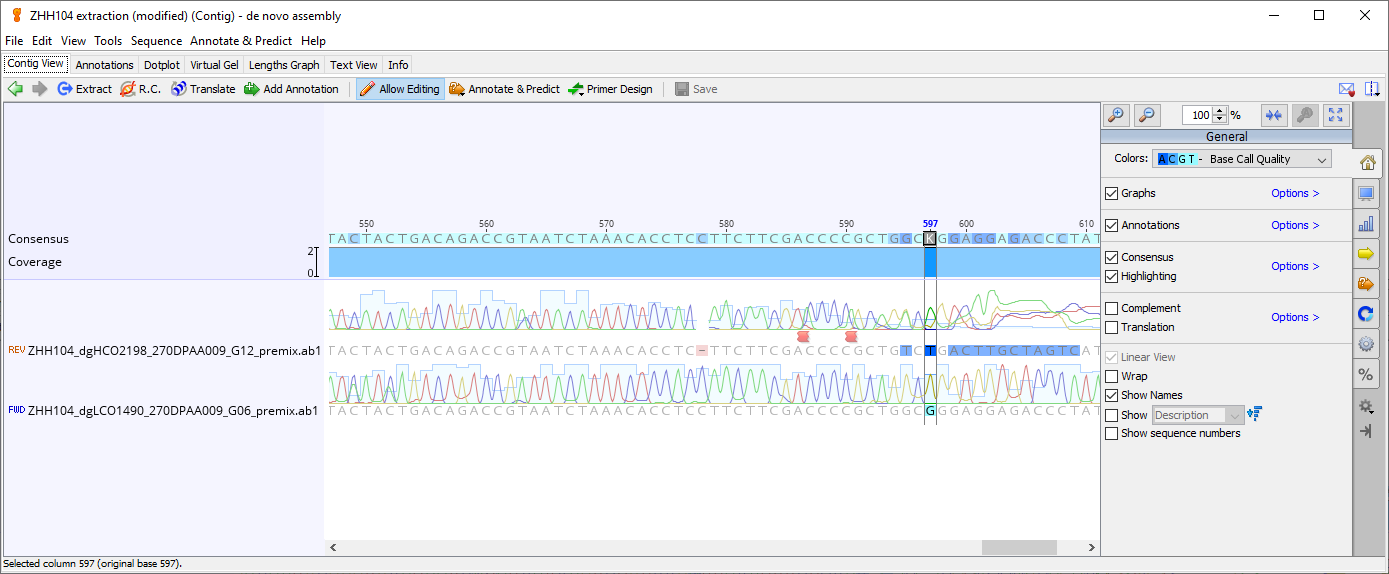Switch to the Virtual Gel tab
The image size is (1389, 574).
pos(215,65)
